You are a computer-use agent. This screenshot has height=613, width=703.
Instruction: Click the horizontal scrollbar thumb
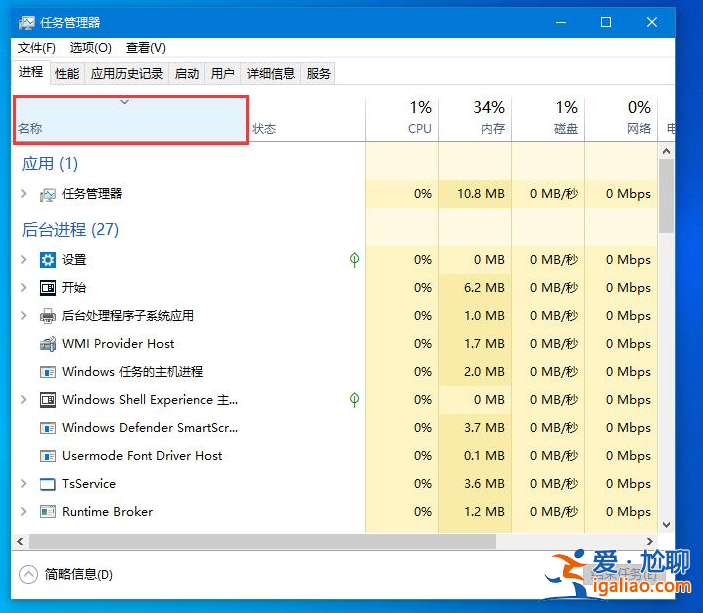(263, 541)
